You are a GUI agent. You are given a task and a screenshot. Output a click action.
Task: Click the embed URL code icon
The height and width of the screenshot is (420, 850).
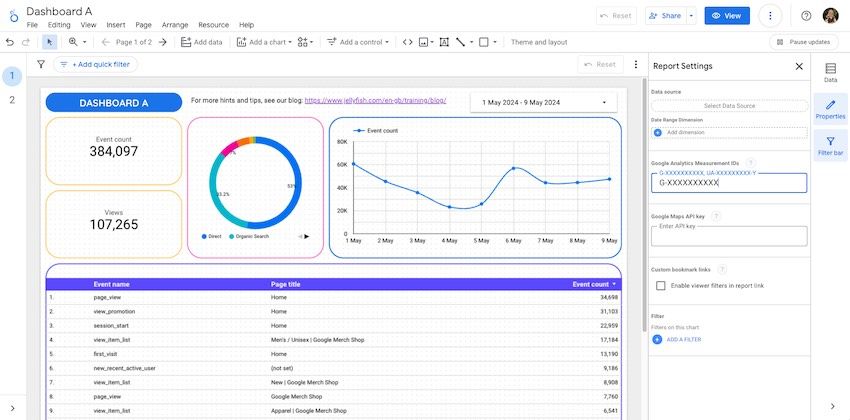click(407, 42)
